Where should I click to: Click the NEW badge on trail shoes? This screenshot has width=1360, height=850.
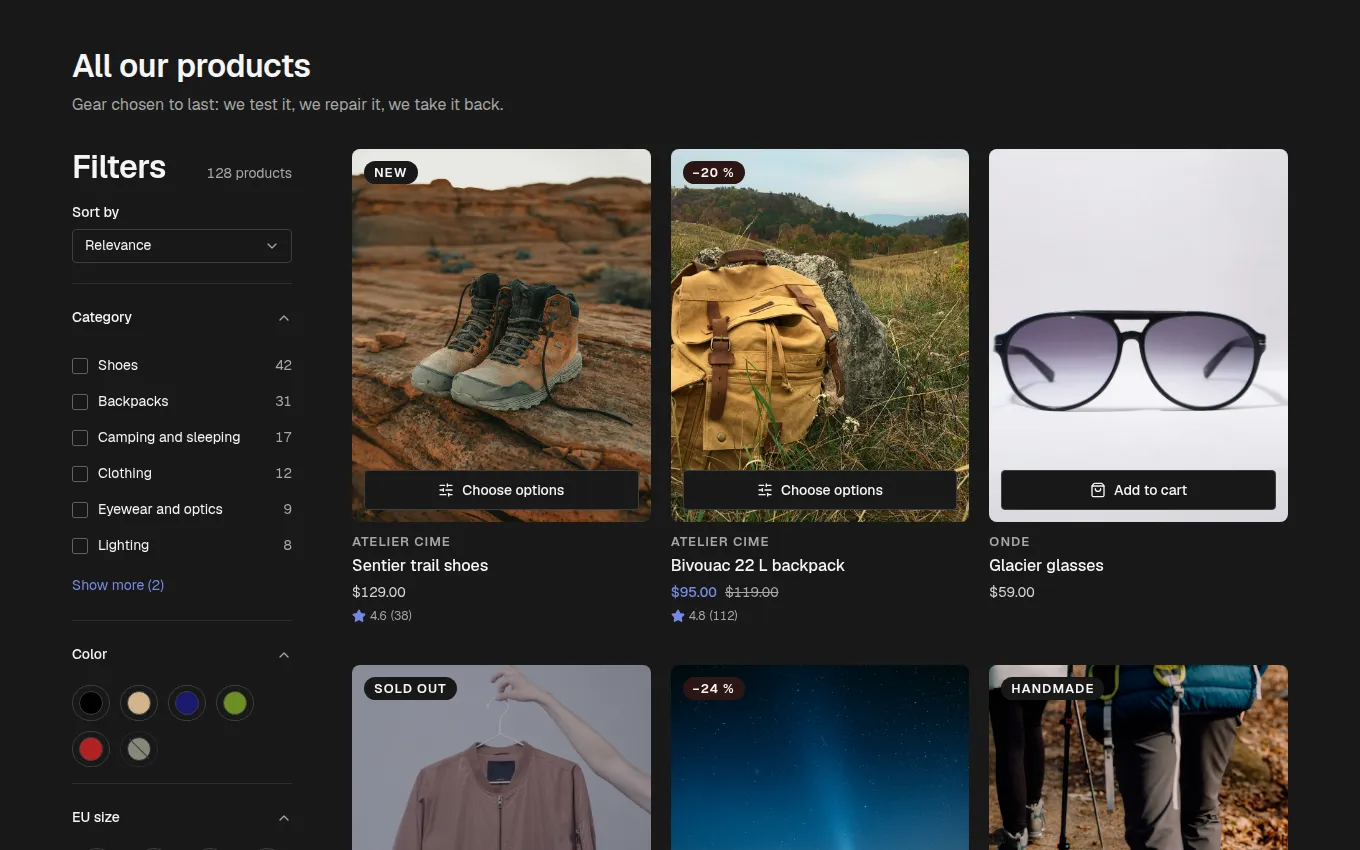coord(390,173)
